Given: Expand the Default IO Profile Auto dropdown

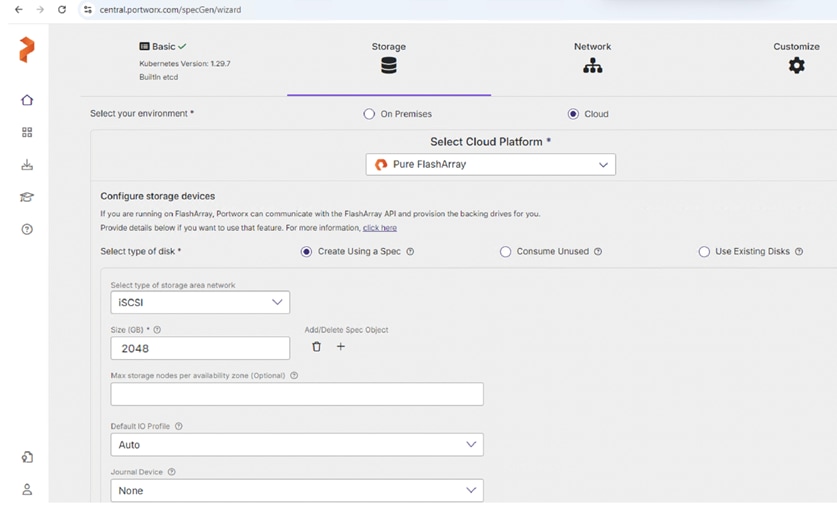Looking at the screenshot, I should (297, 445).
